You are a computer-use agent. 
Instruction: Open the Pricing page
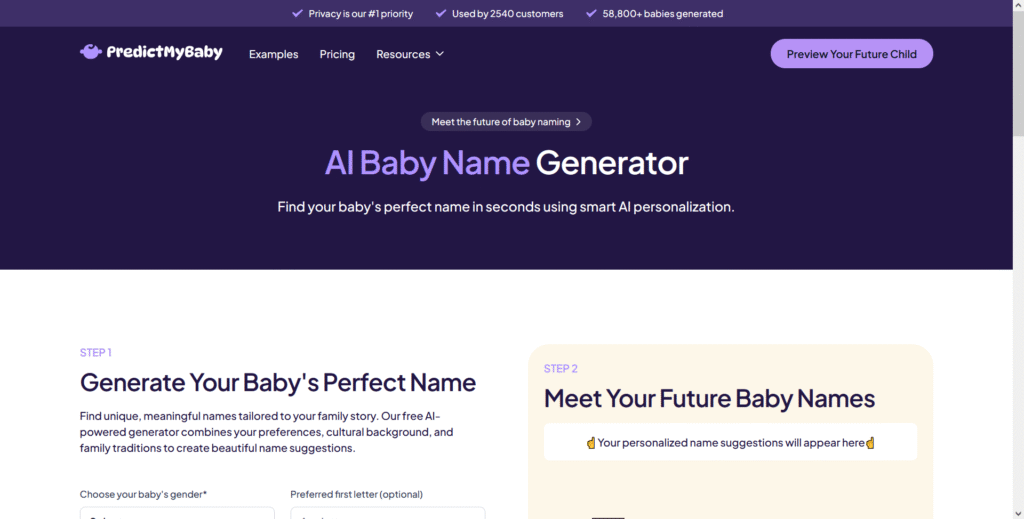pyautogui.click(x=337, y=54)
